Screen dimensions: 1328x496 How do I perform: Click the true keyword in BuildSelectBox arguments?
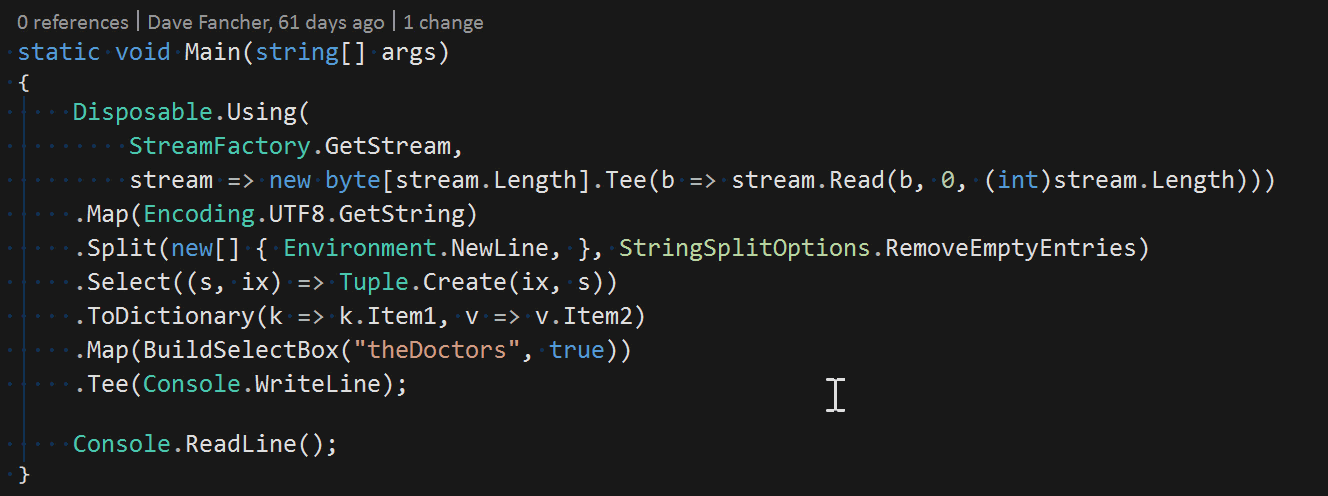576,350
